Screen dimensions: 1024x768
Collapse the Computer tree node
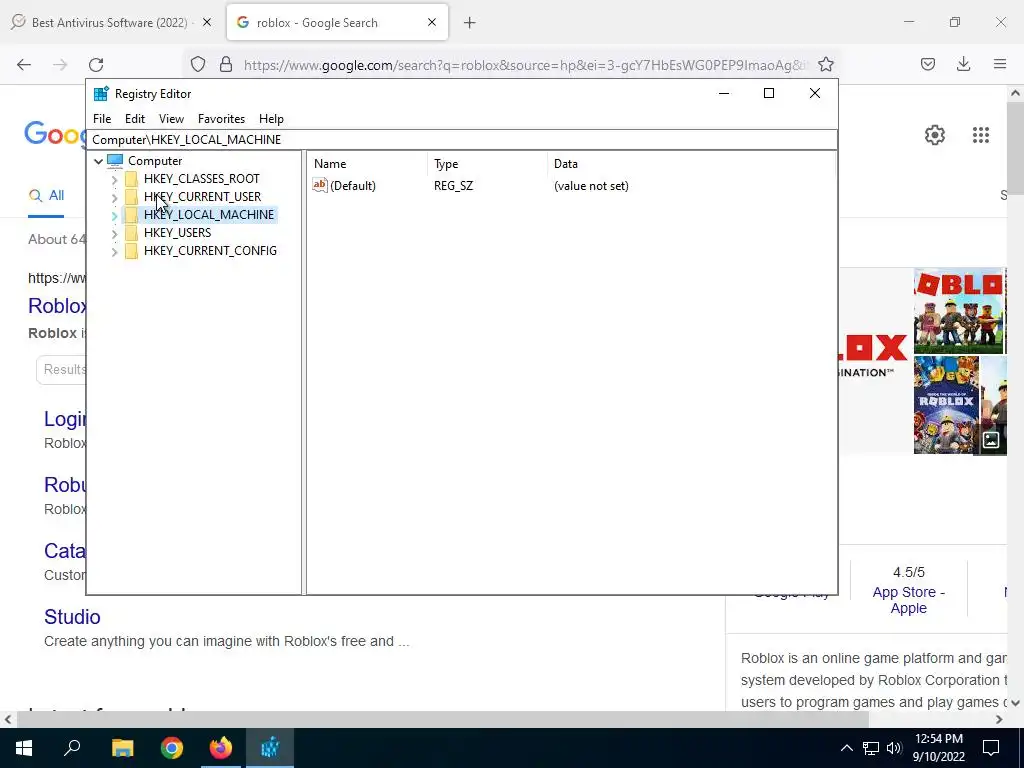tap(98, 161)
